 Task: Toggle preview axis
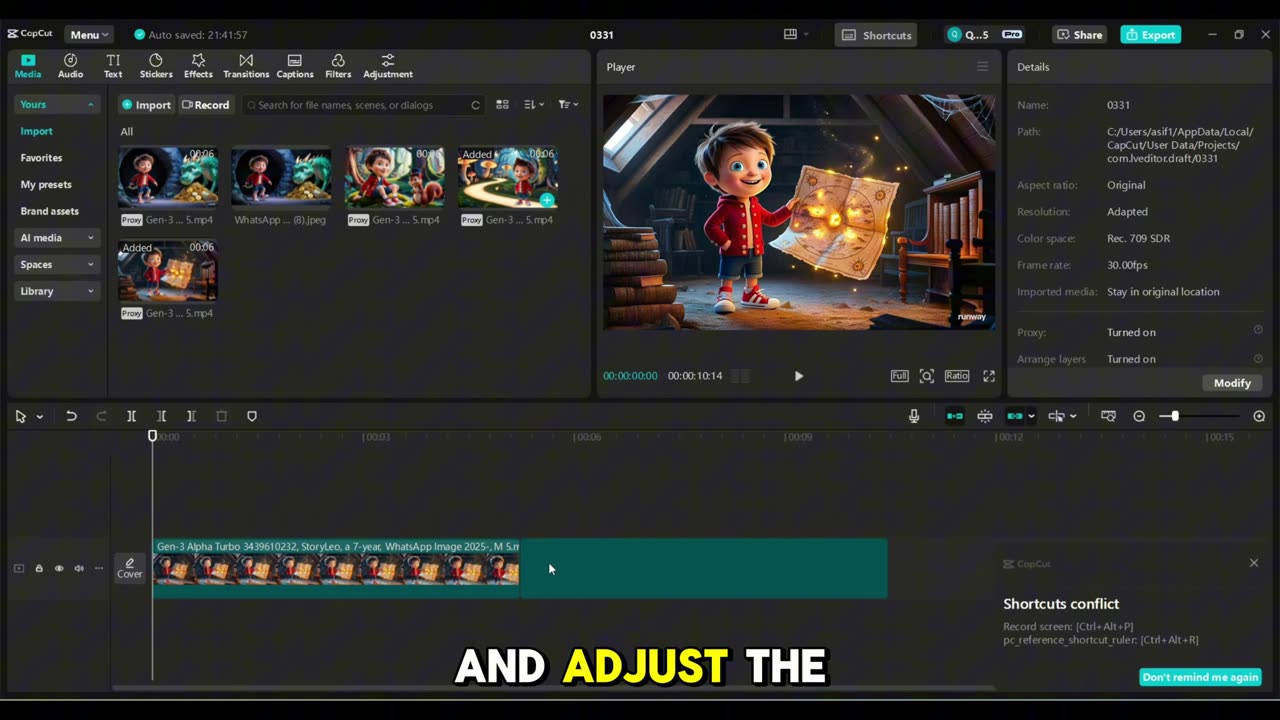click(1056, 416)
